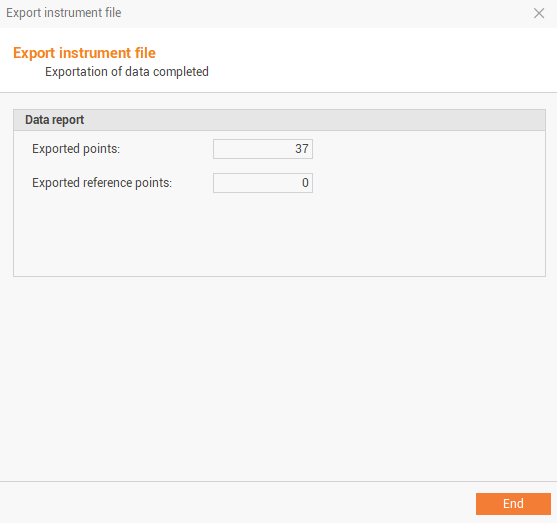The height and width of the screenshot is (523, 557).
Task: Select the Exported points field showing 37
Action: point(263,149)
